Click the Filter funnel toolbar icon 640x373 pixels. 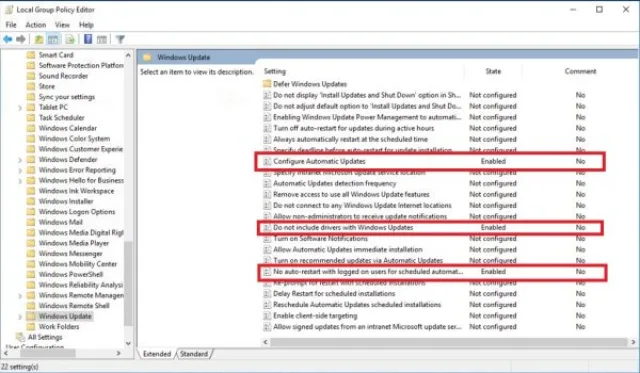pyautogui.click(x=120, y=39)
